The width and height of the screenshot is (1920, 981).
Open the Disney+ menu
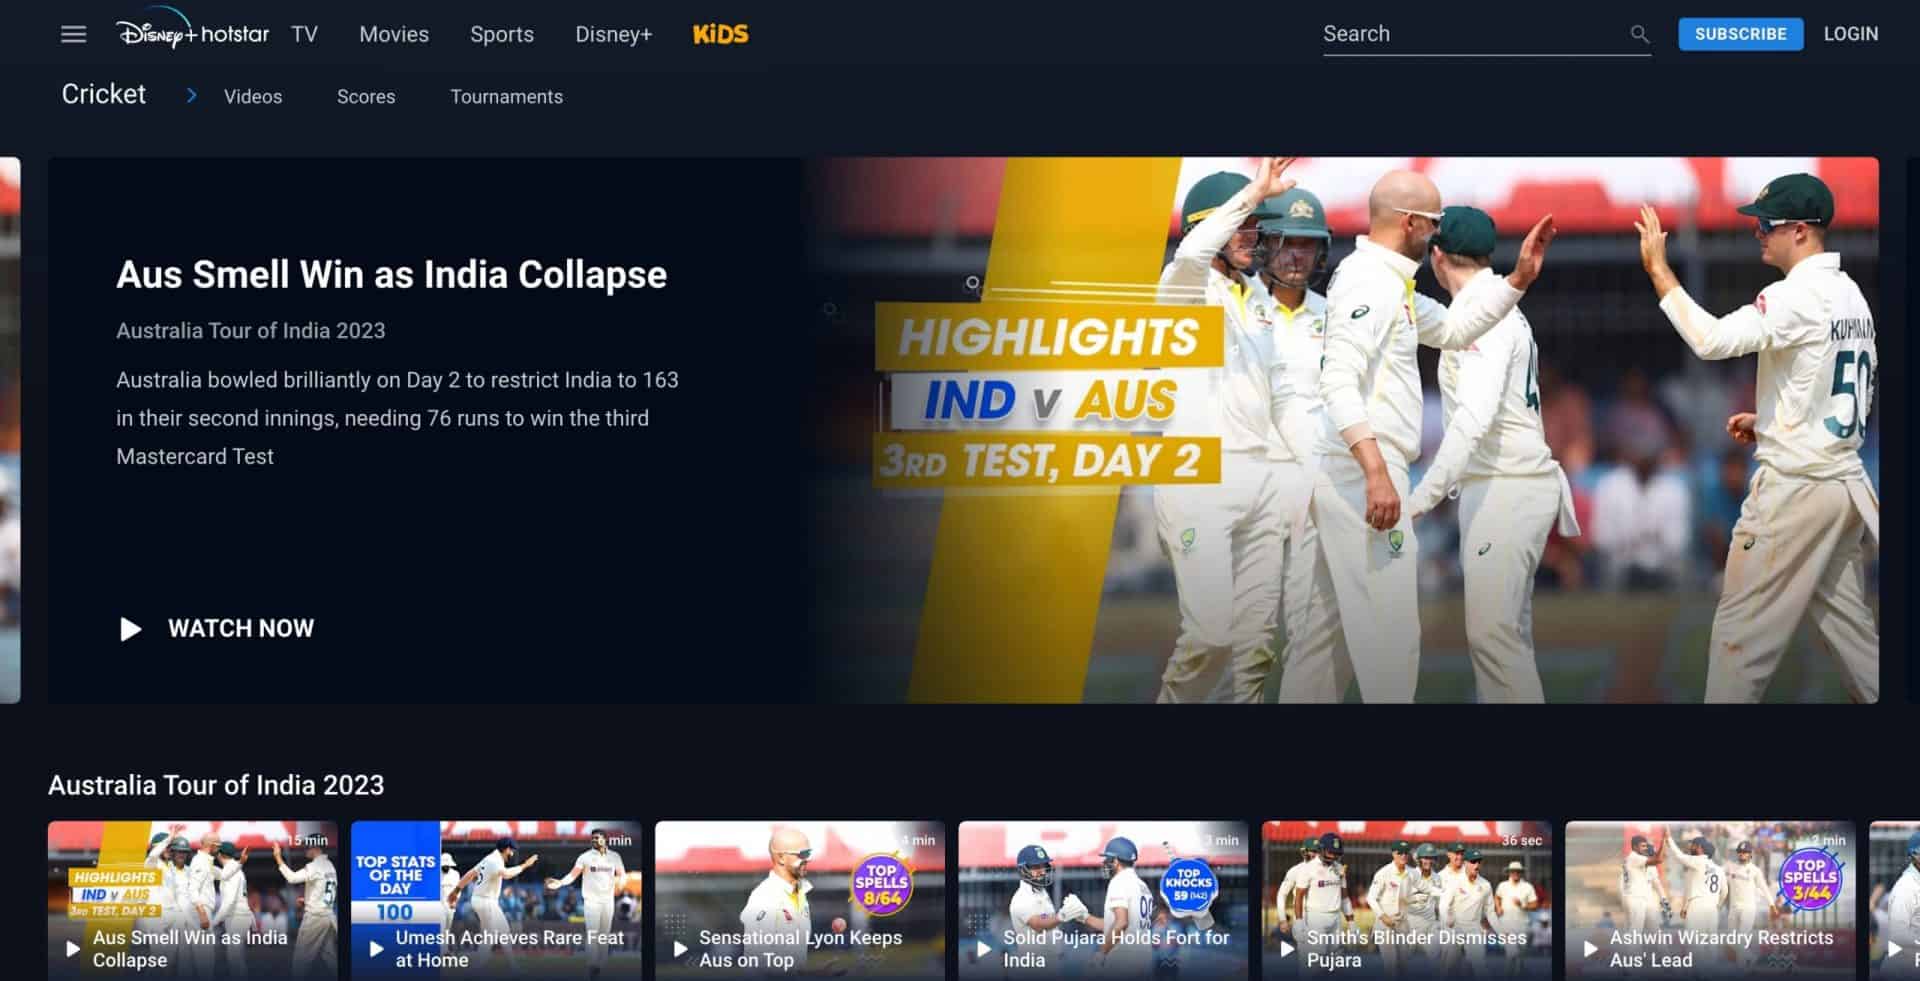(x=613, y=34)
